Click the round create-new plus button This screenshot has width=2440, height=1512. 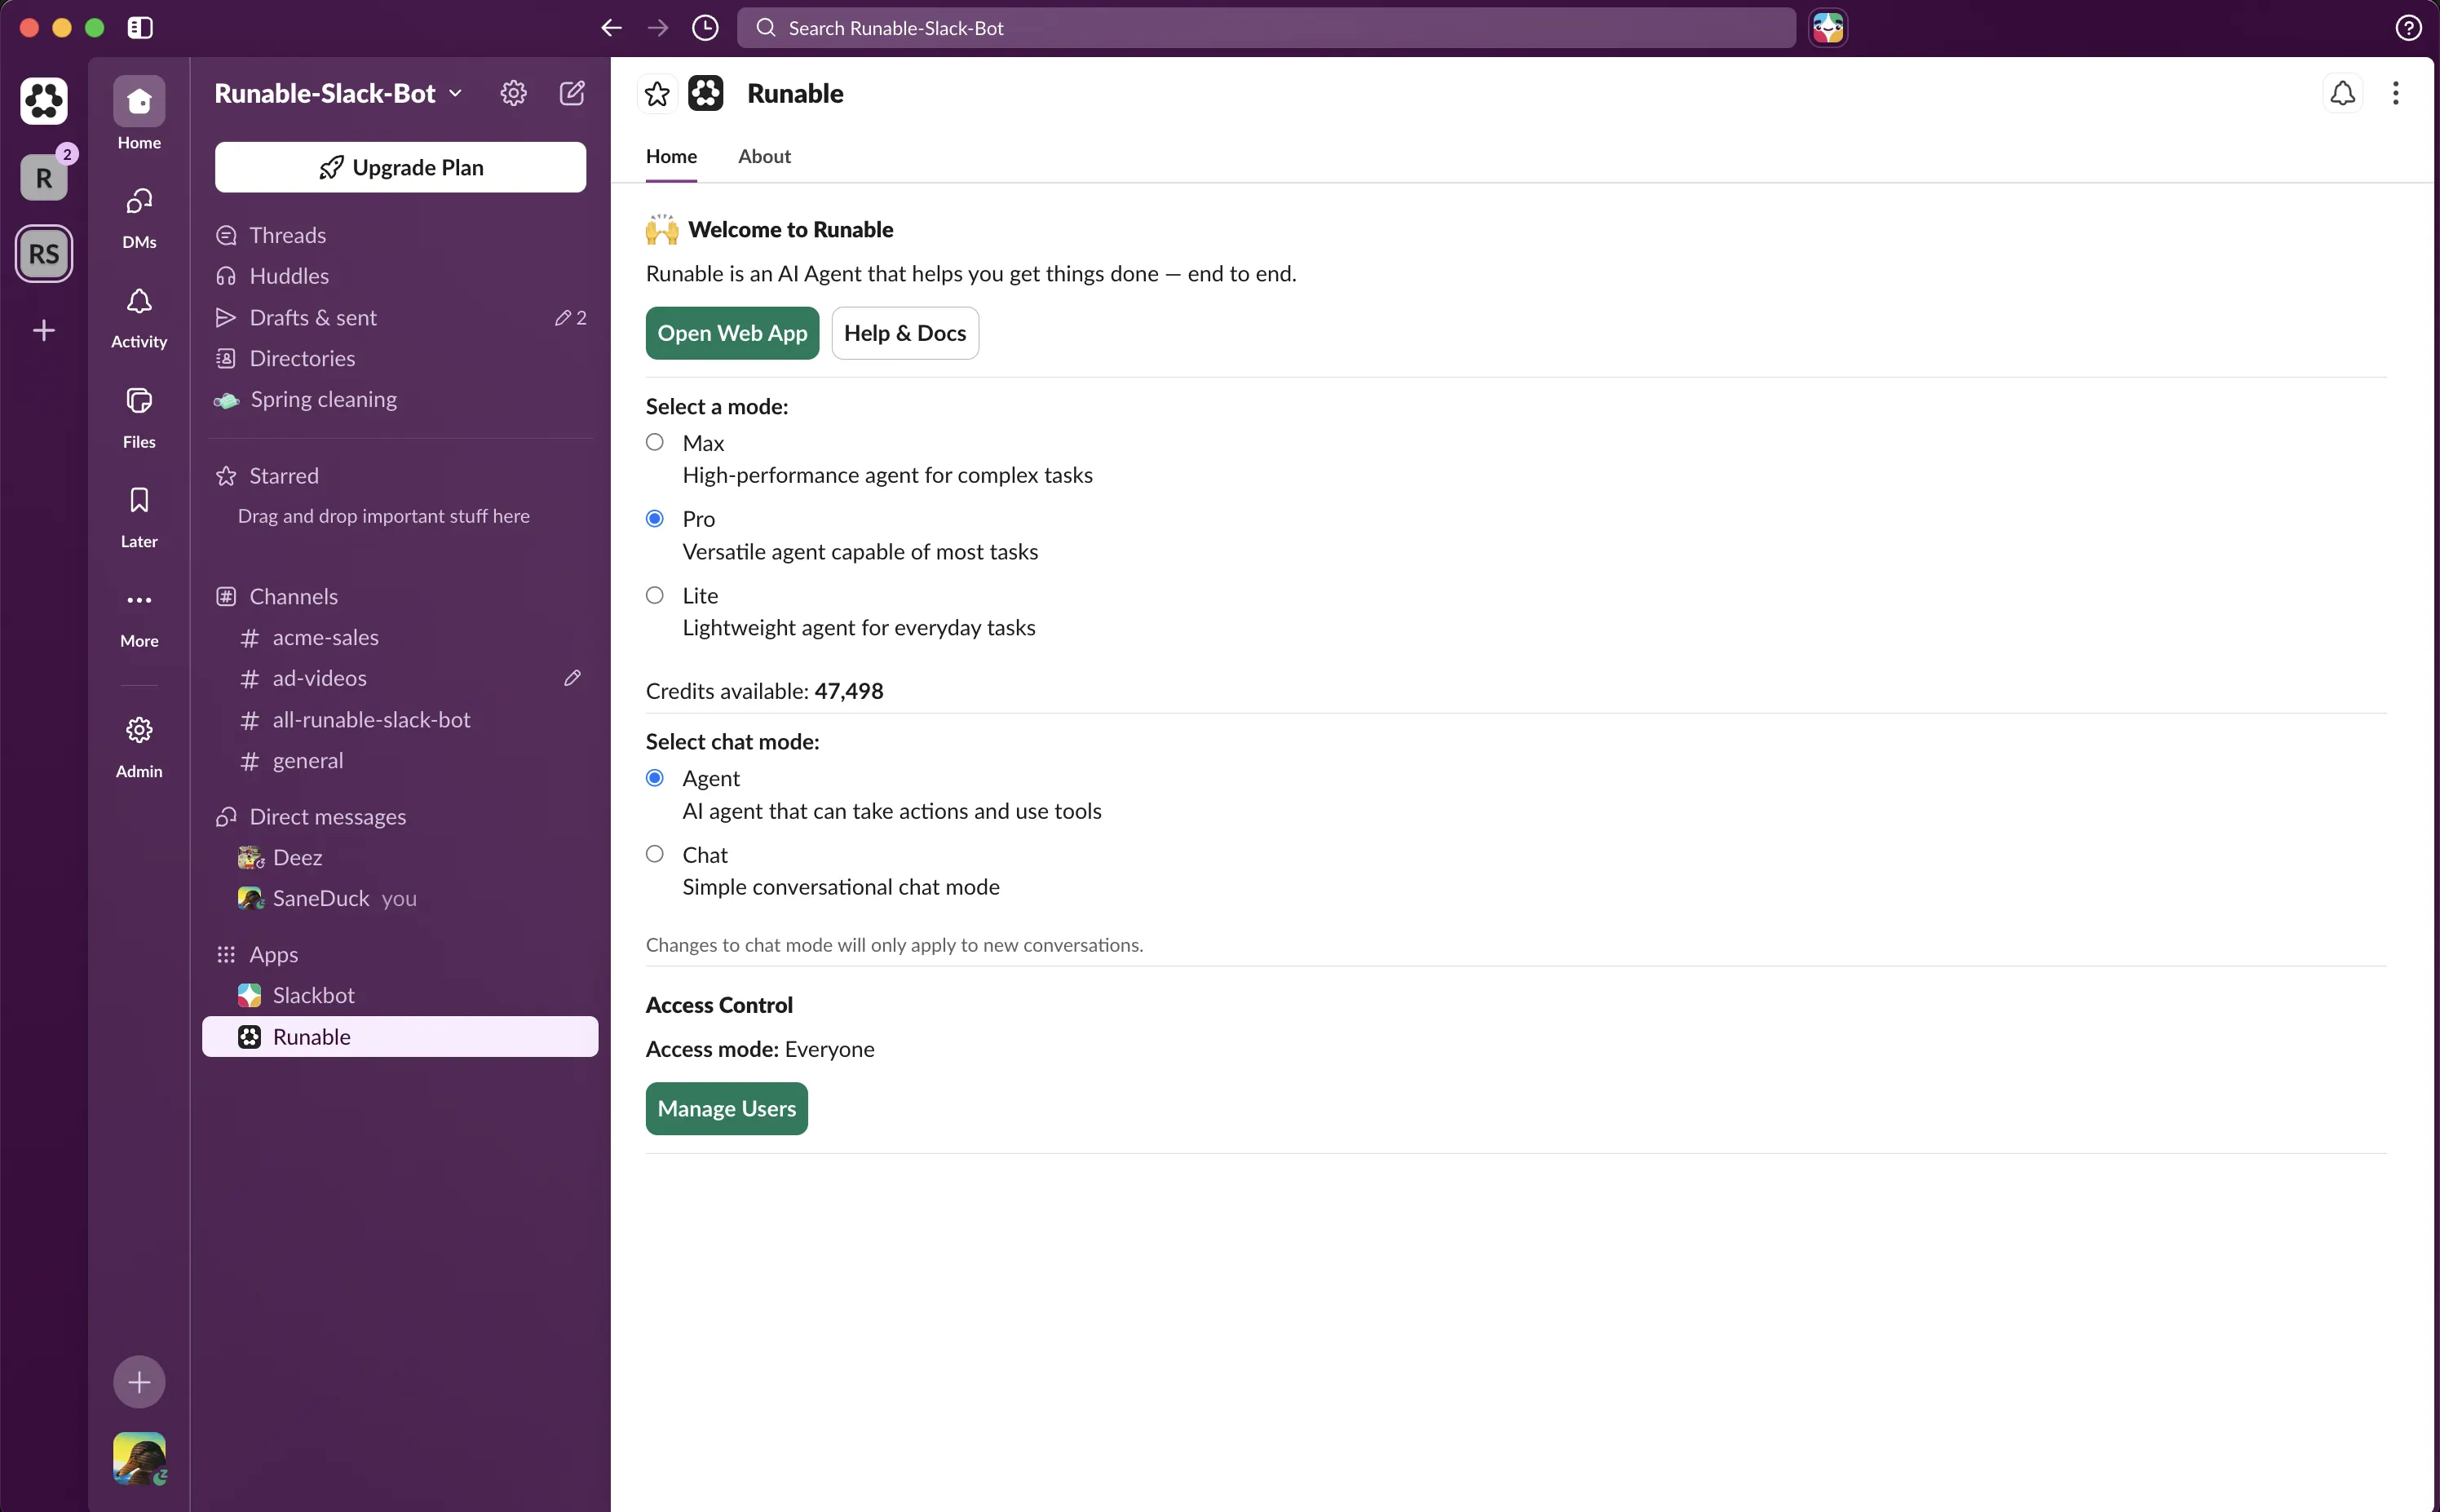pos(139,1382)
